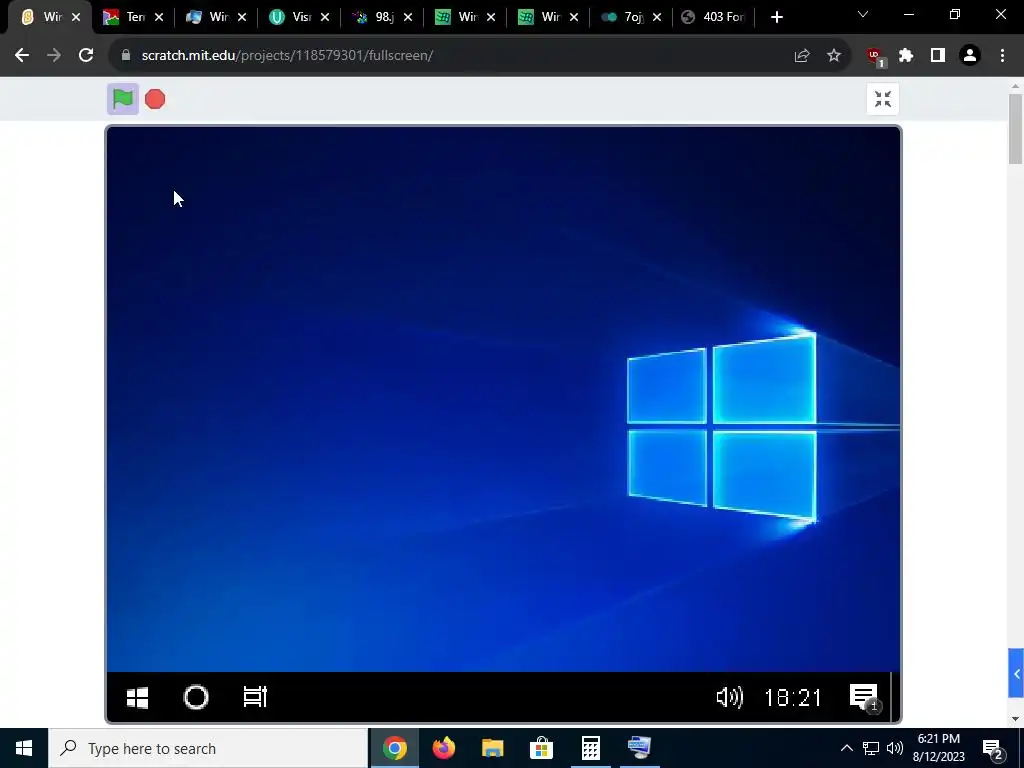Open File Explorer from host taskbar
This screenshot has width=1024, height=768.
point(492,748)
